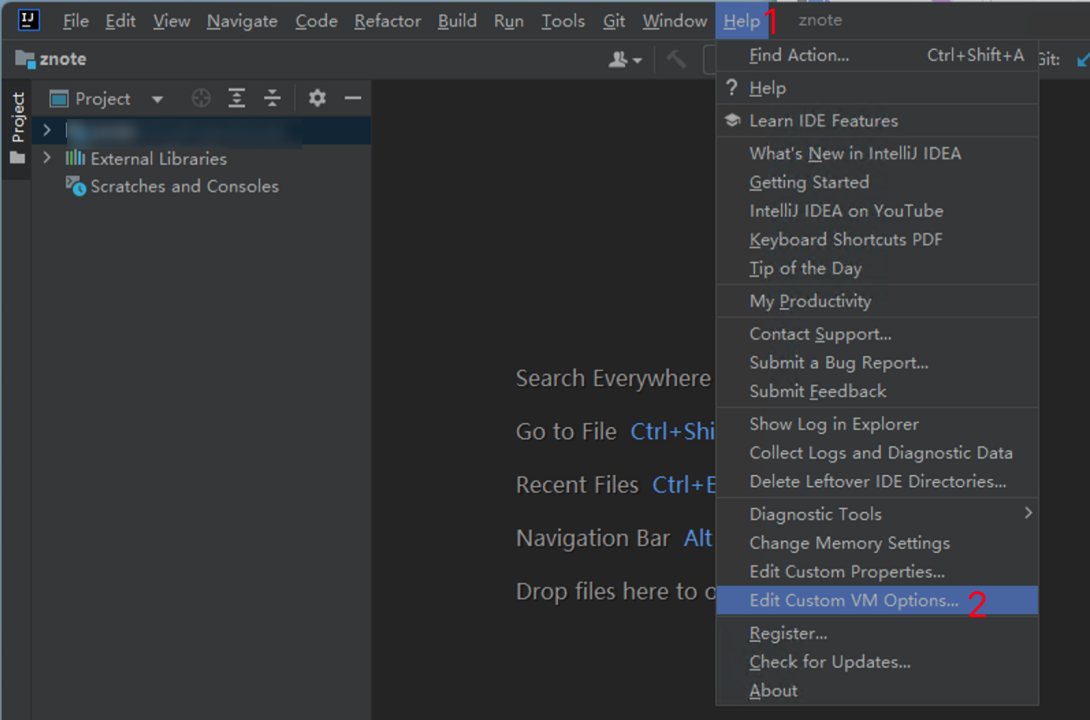This screenshot has width=1090, height=720.
Task: Select Change Memory Settings menu item
Action: [x=849, y=543]
